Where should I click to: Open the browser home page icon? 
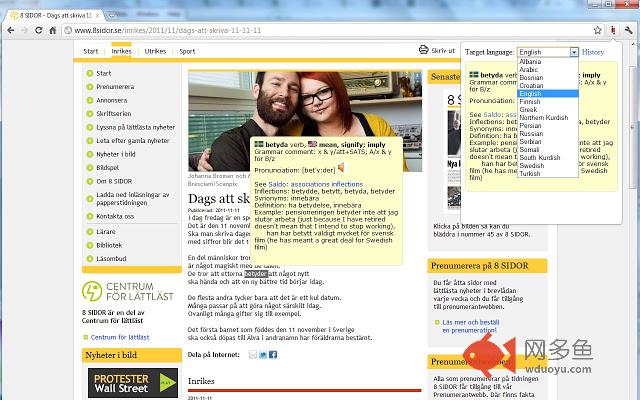(x=53, y=30)
